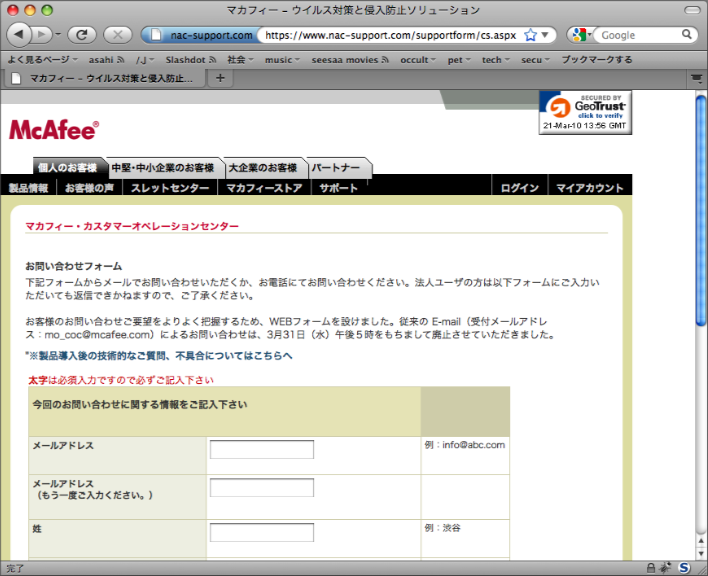Open the Google search engine selector
The height and width of the screenshot is (576, 708).
point(582,35)
